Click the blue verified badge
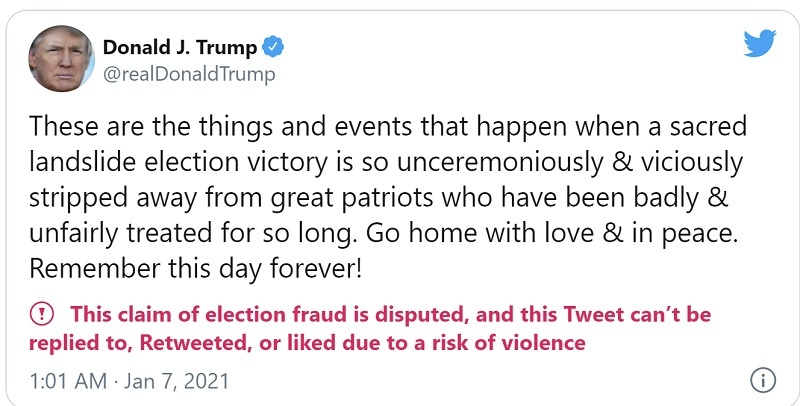Viewport: 800px width, 406px height. click(271, 47)
